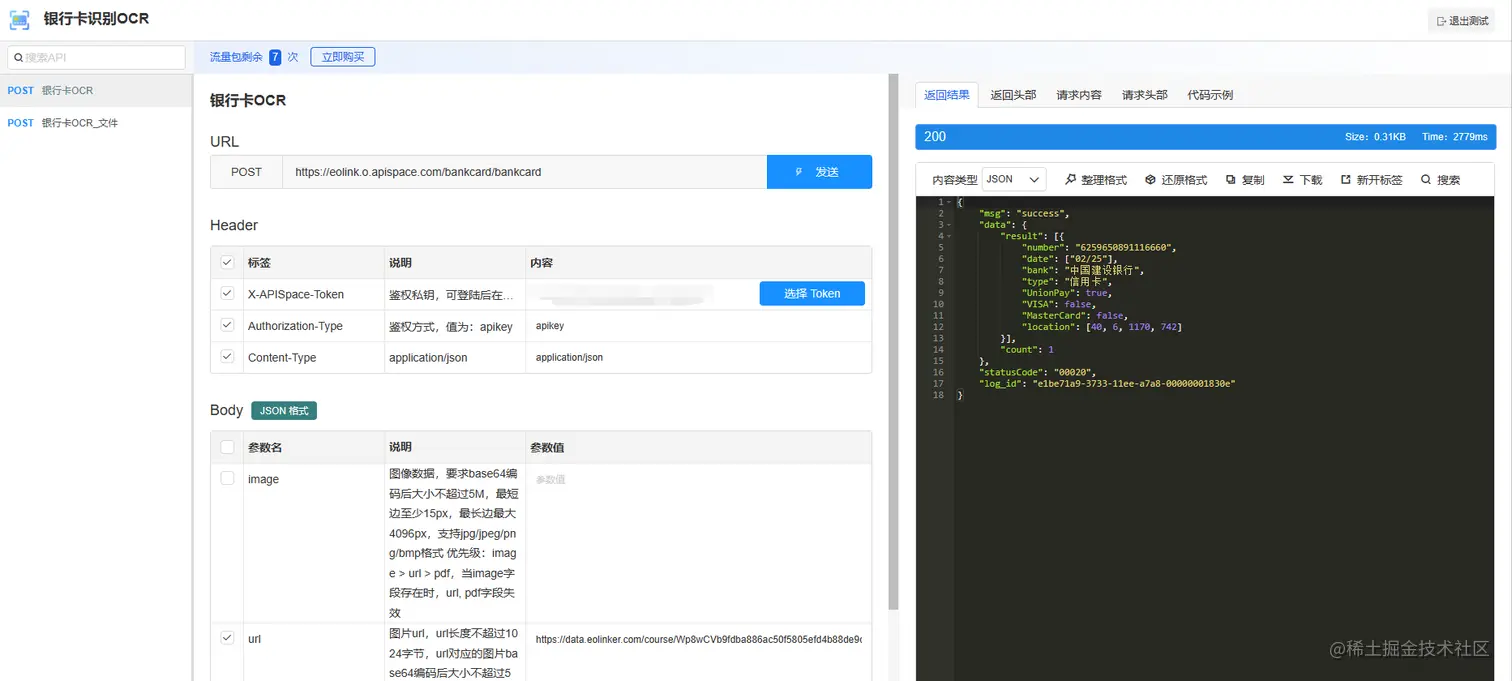
Task: Click the 7 remaining quota badge
Action: pyautogui.click(x=275, y=57)
